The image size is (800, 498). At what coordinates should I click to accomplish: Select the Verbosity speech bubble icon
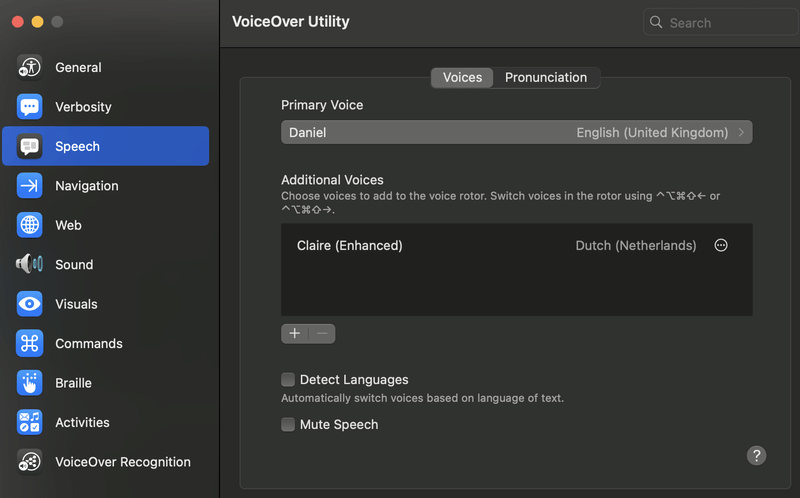30,107
